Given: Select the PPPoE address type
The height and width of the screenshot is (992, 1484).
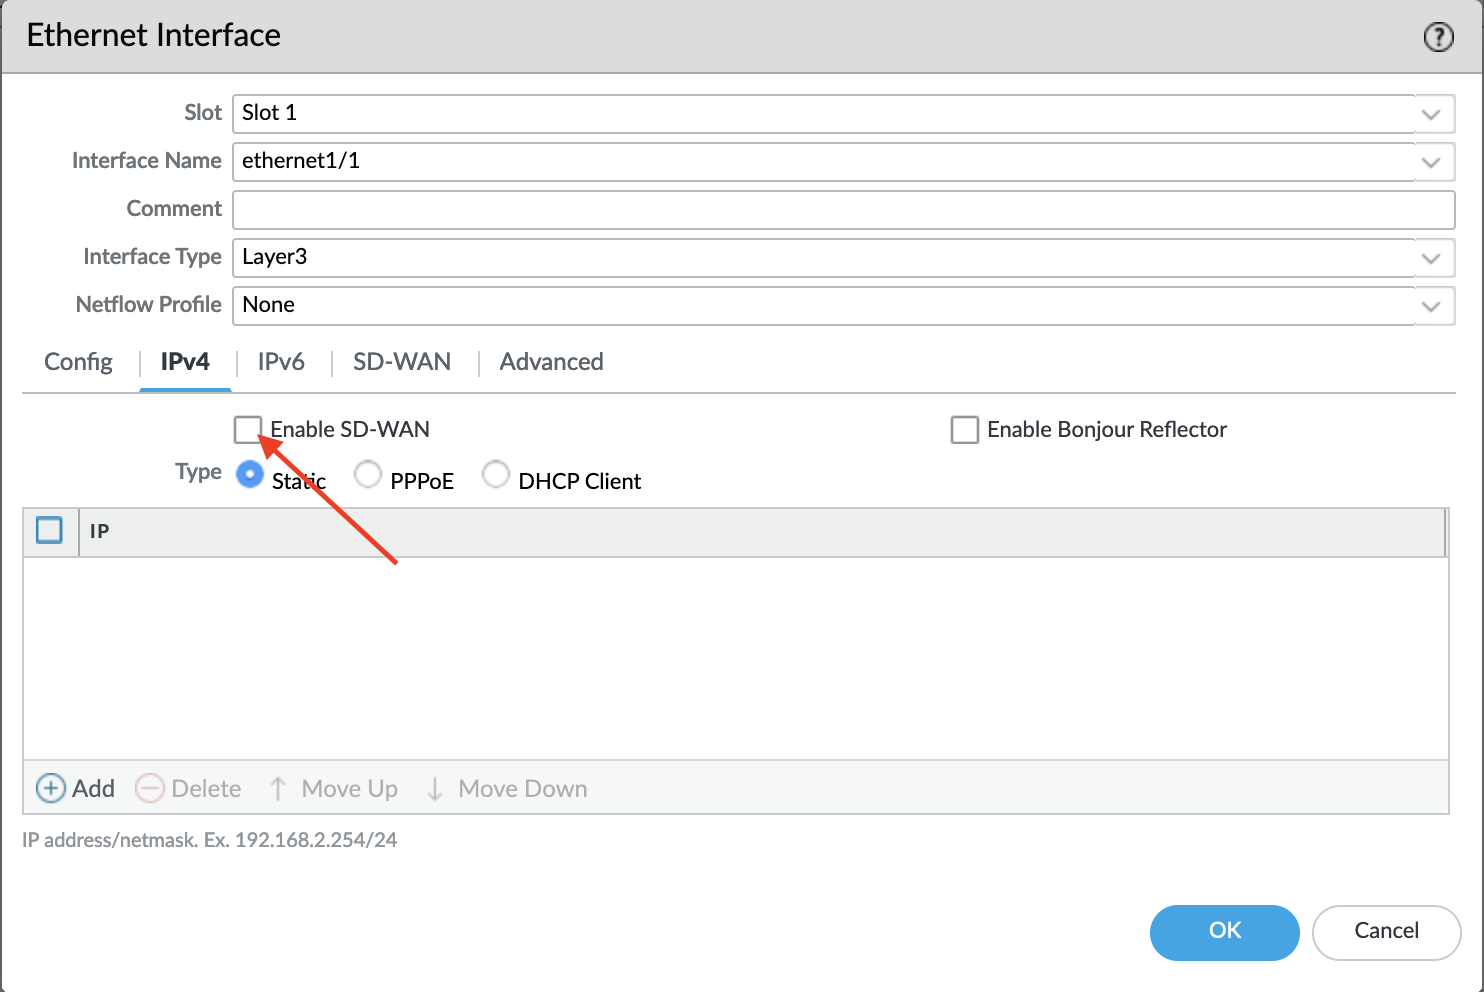Looking at the screenshot, I should [368, 474].
